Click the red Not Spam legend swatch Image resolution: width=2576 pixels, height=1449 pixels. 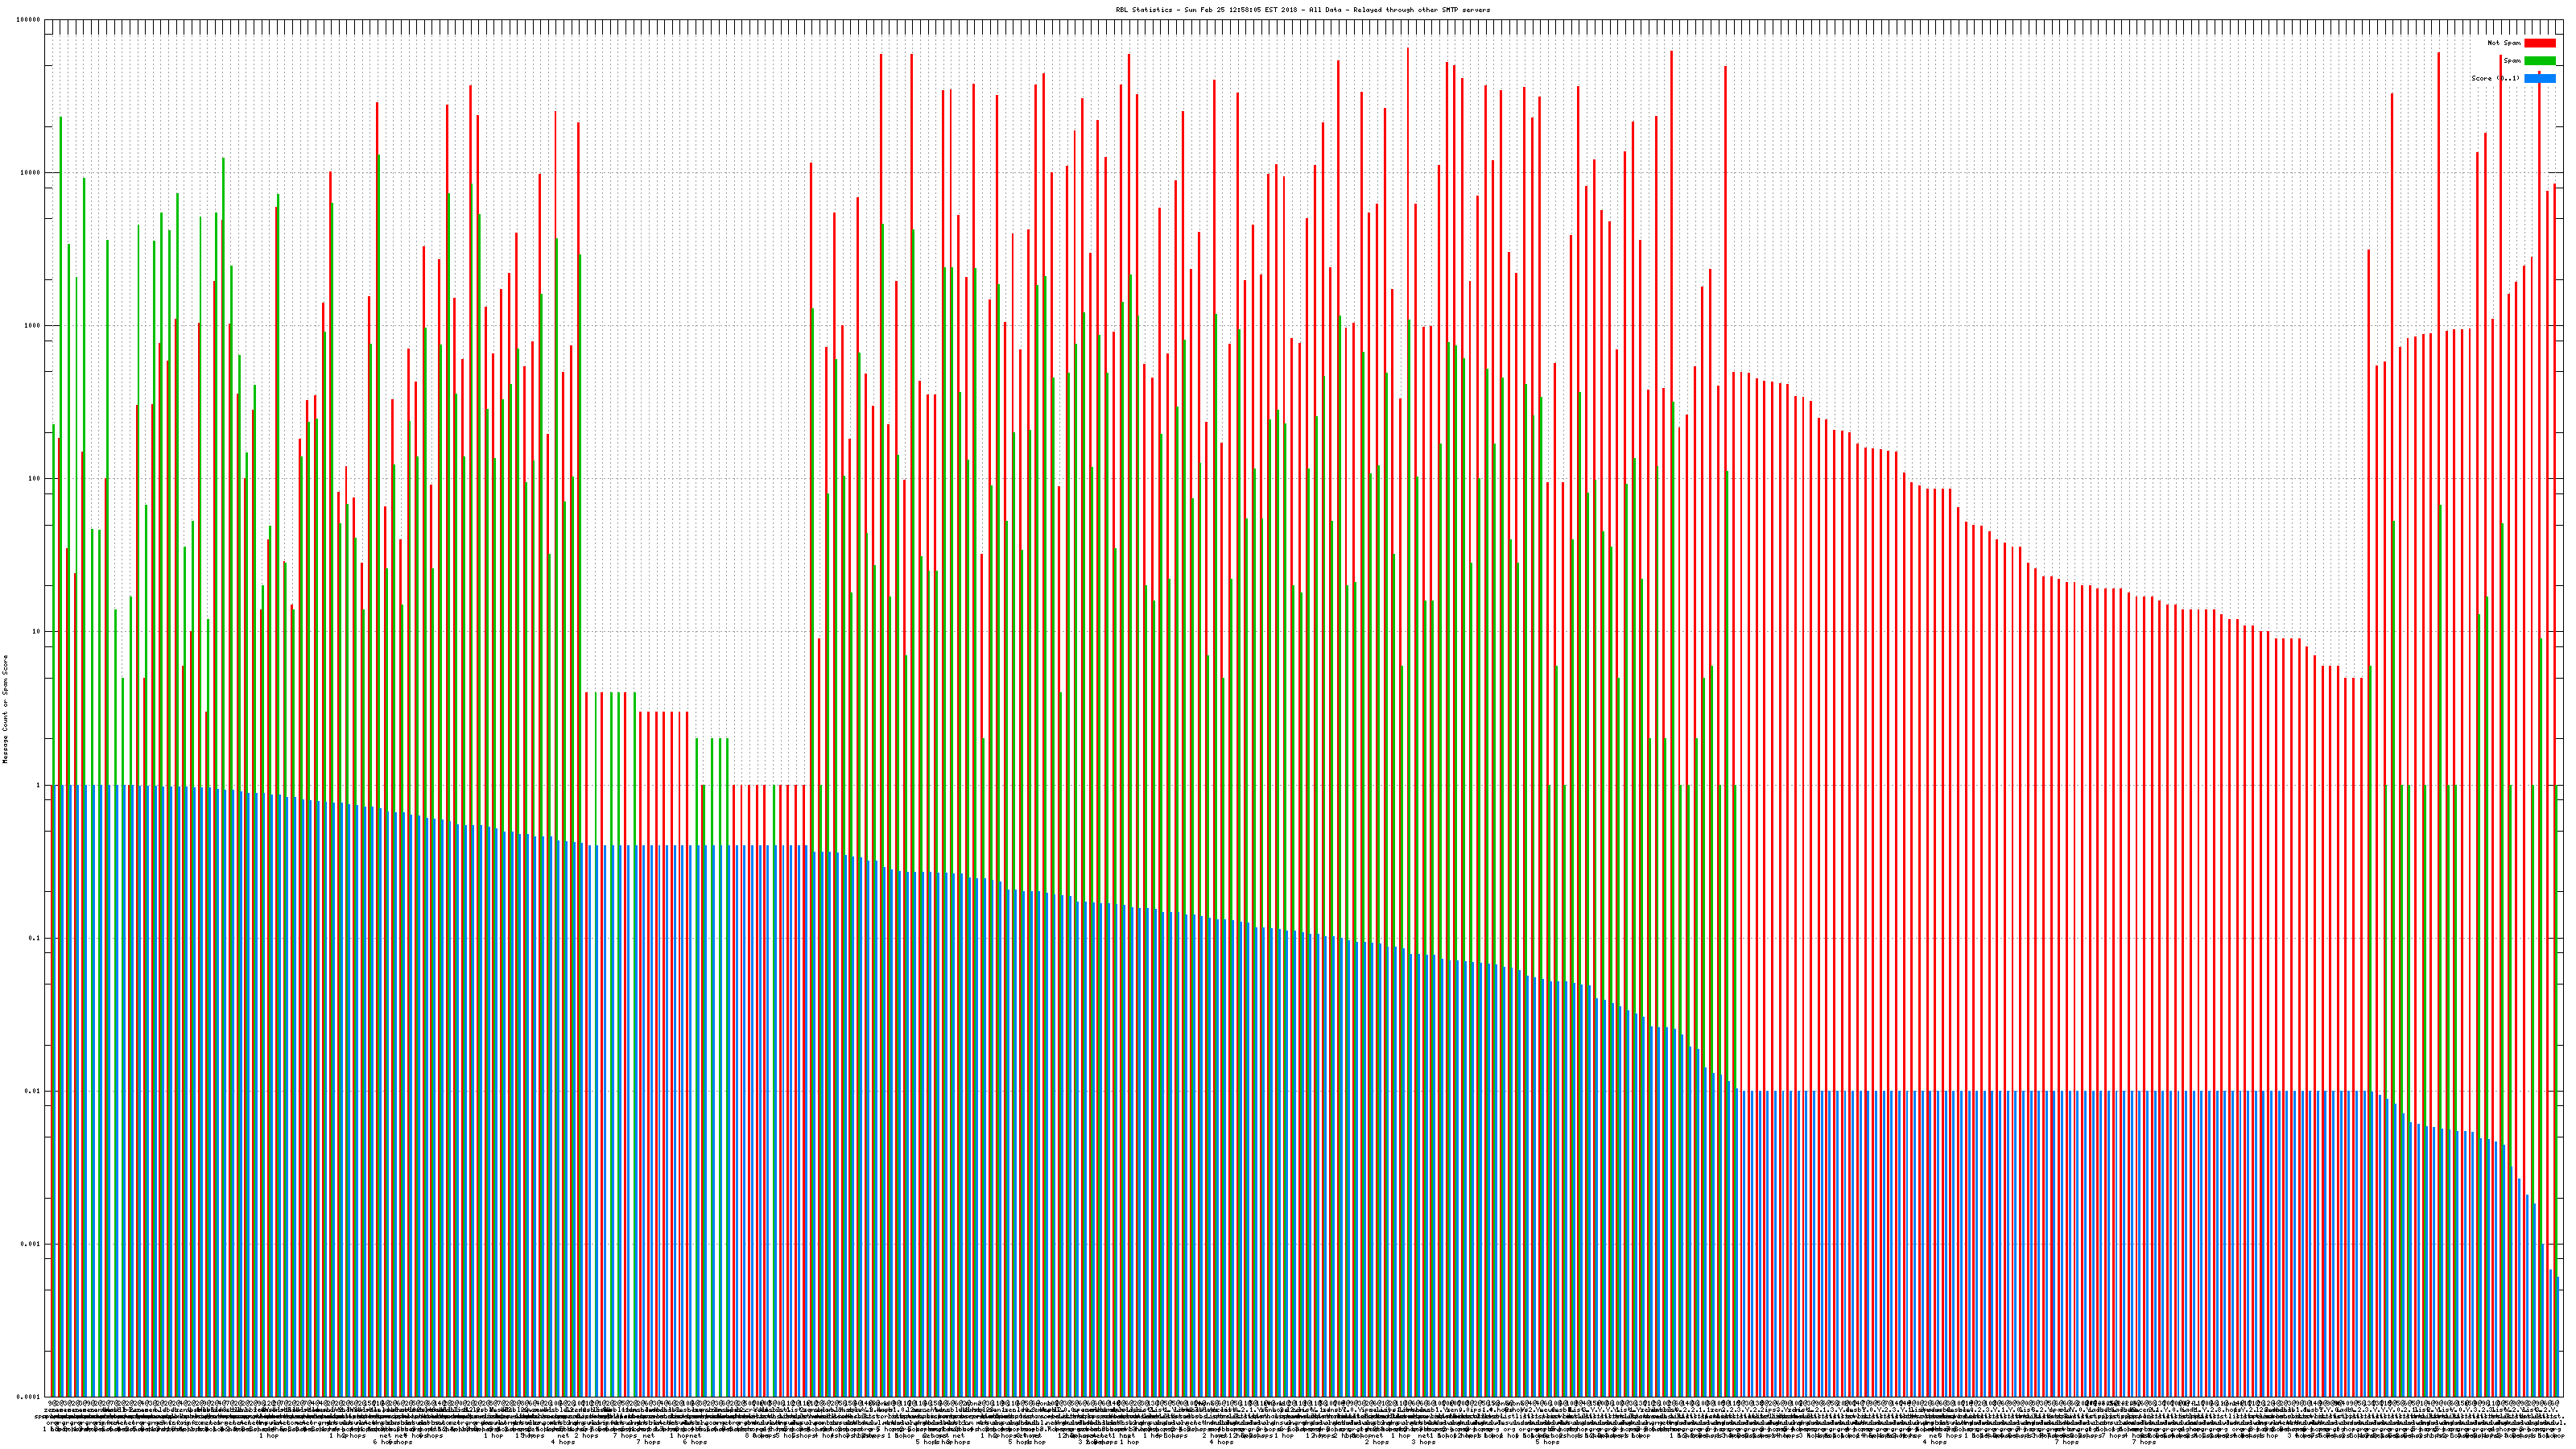coord(2539,43)
